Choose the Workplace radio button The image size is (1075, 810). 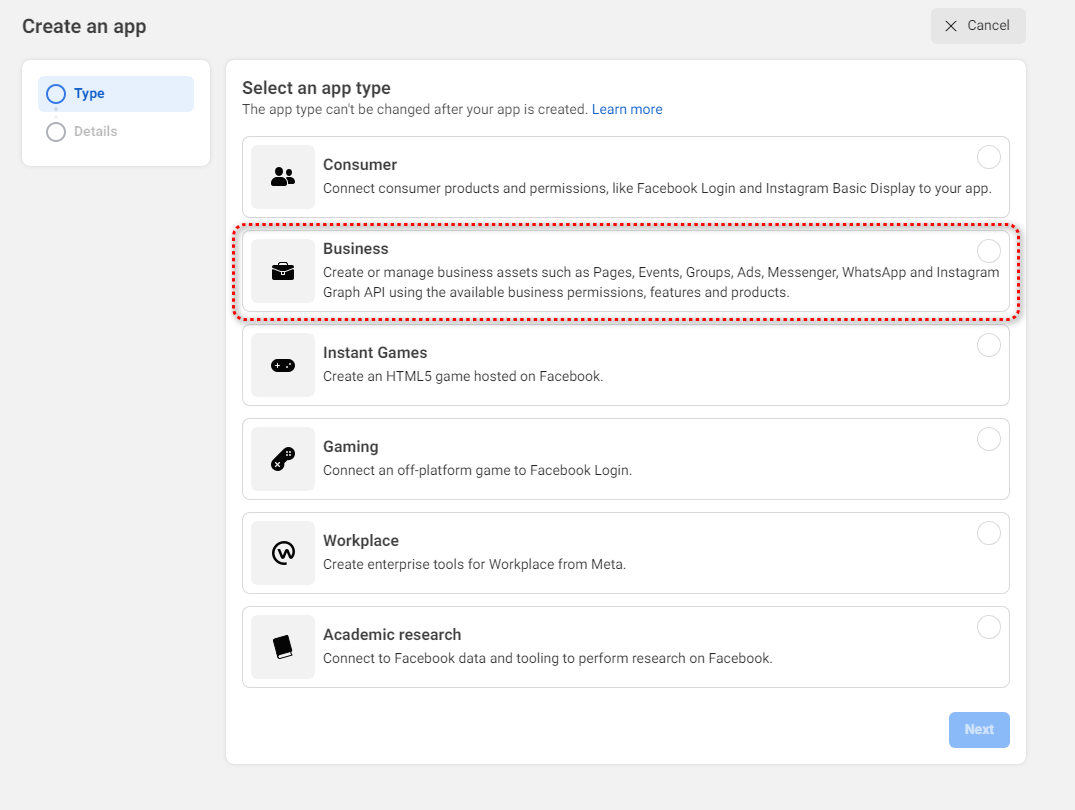tap(988, 533)
